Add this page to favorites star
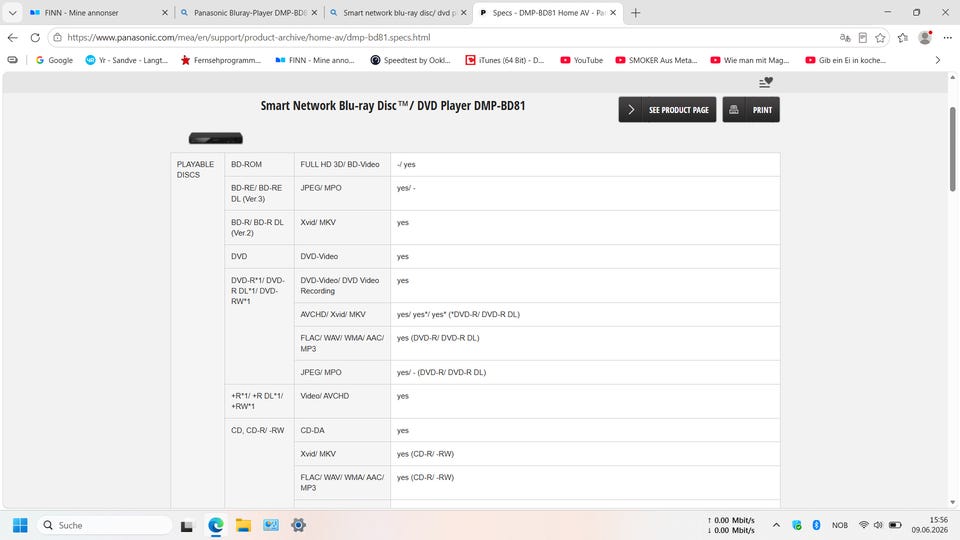960x540 pixels. 880,37
